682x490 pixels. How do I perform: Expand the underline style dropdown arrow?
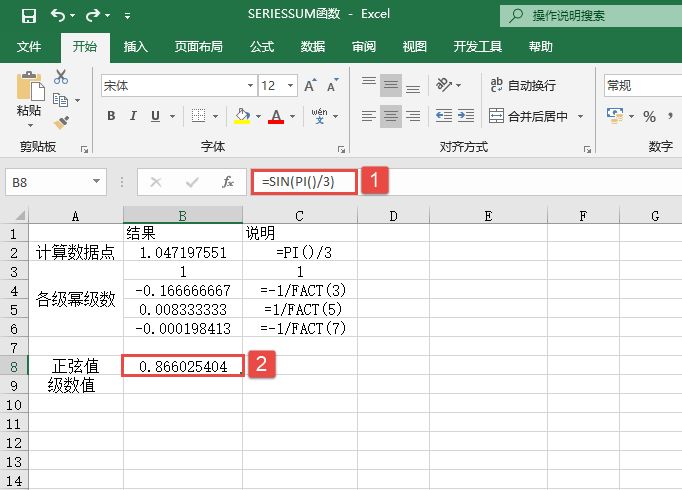coord(172,116)
